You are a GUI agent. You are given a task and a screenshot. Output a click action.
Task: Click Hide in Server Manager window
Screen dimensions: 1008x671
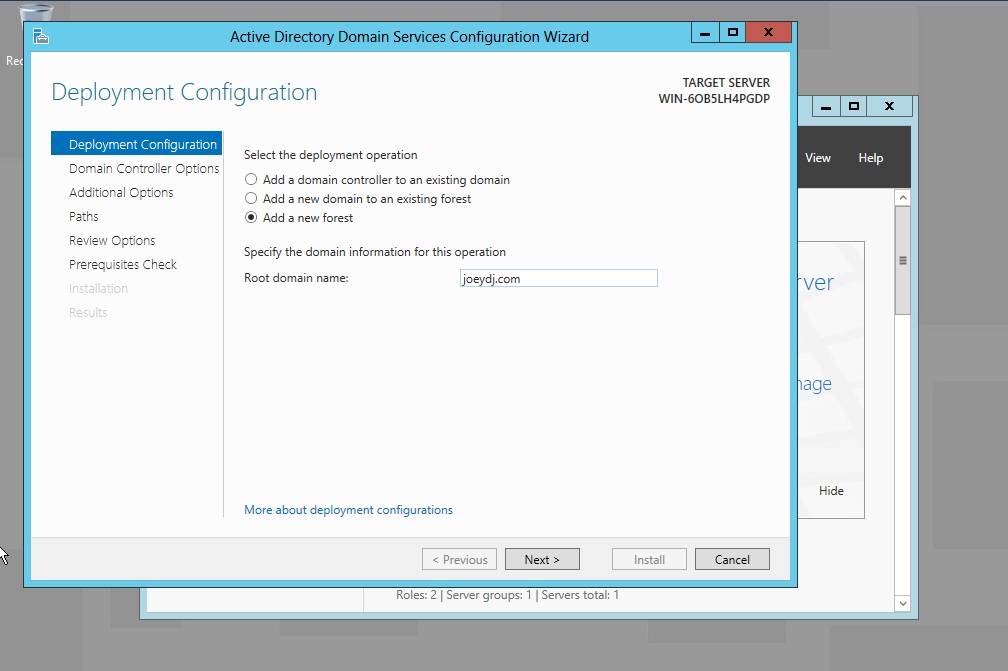click(831, 490)
